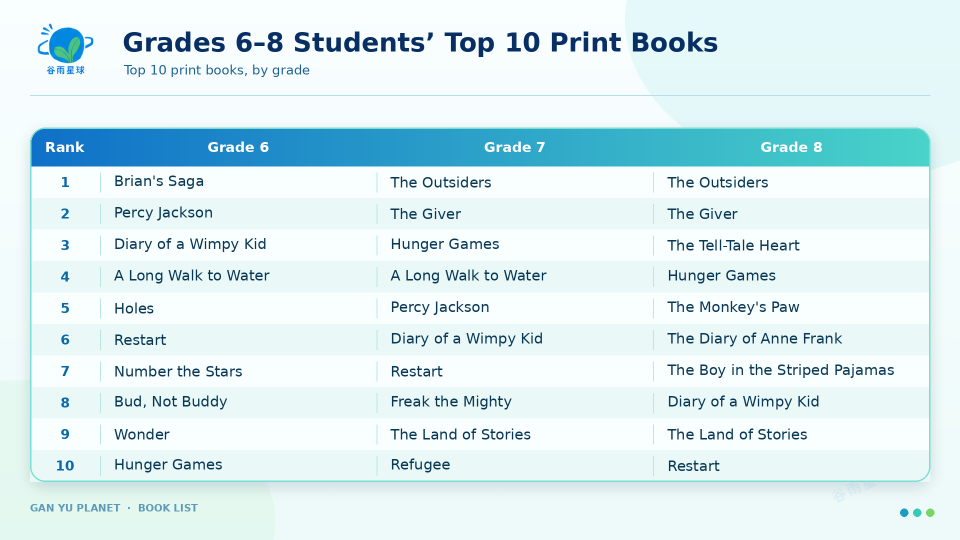Click the blue dot at bottom right

coord(904,512)
